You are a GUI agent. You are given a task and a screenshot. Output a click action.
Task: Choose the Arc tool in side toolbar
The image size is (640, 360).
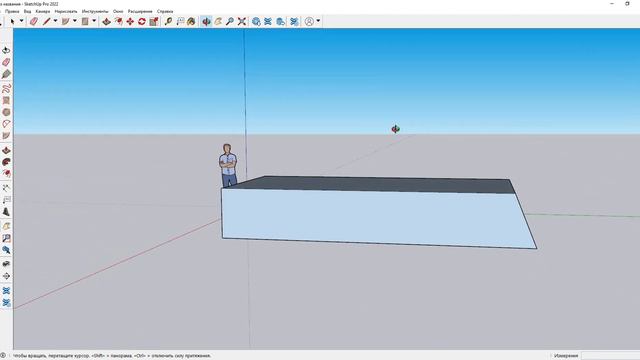(6, 124)
